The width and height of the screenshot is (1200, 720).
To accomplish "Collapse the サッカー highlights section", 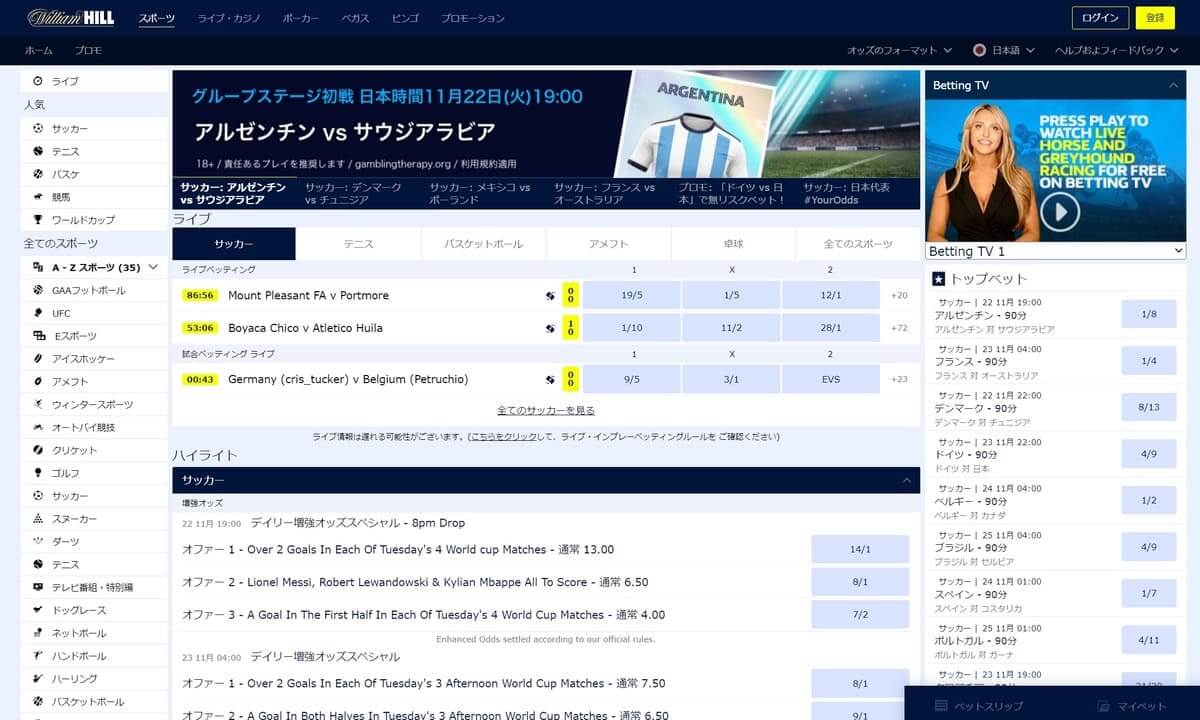I will 907,481.
